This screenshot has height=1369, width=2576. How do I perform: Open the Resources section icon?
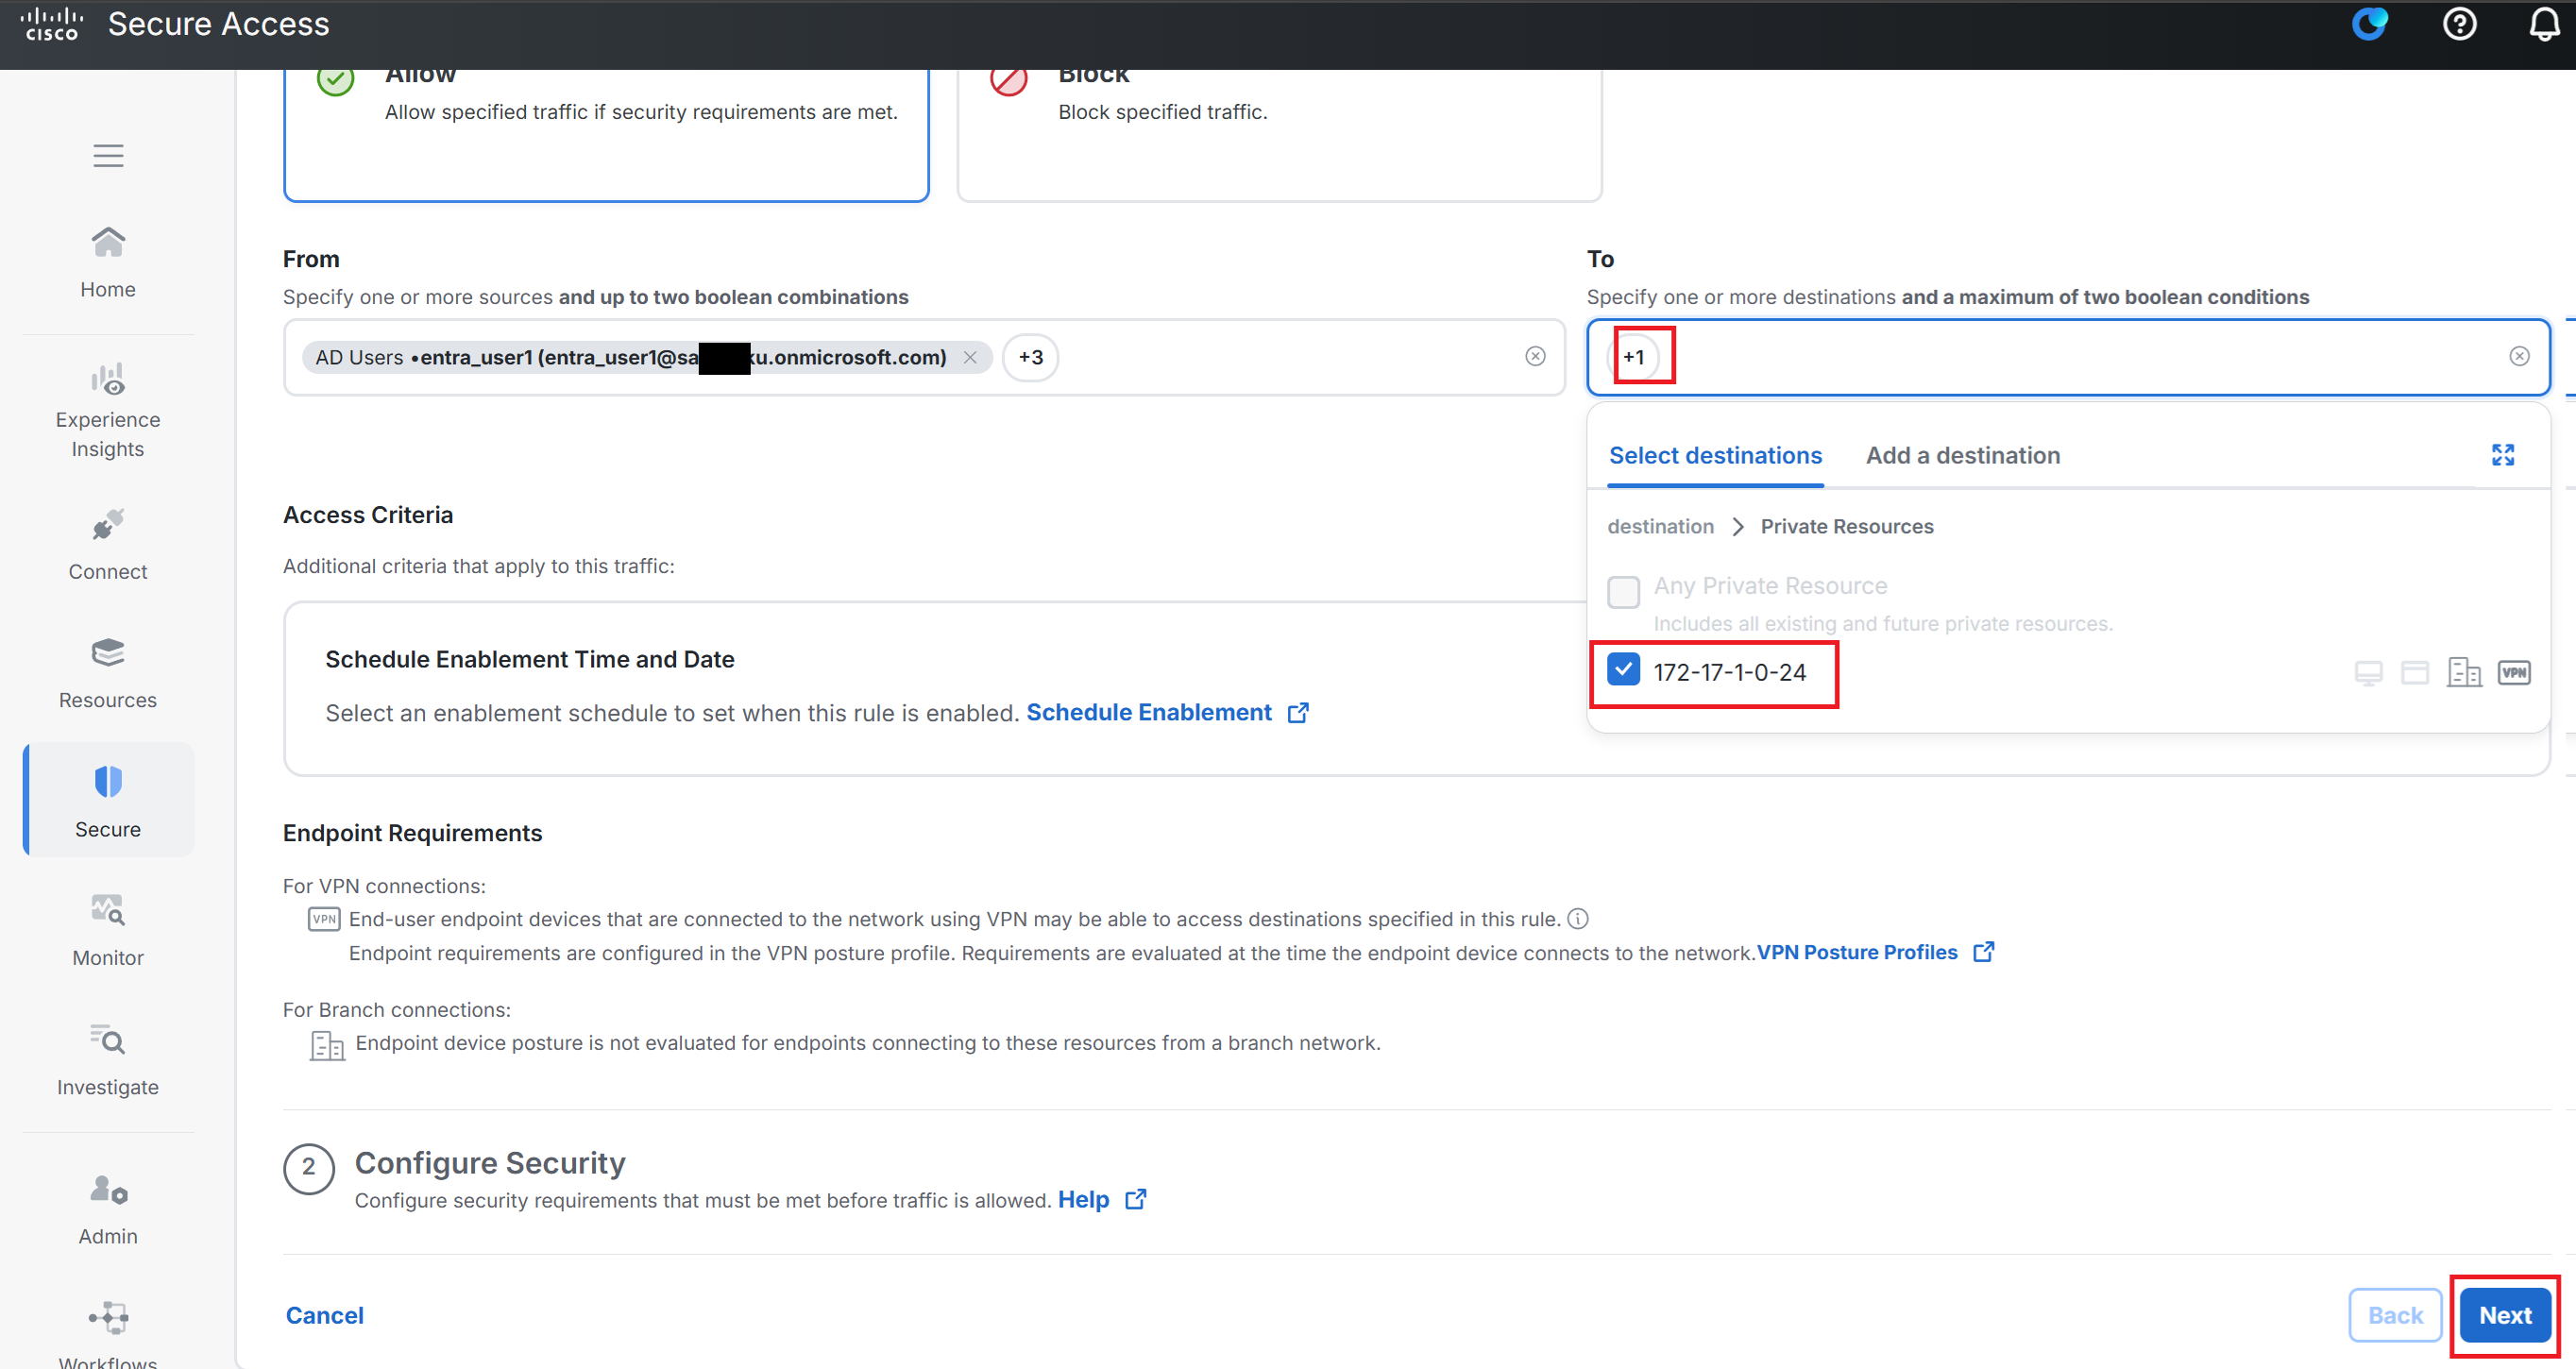coord(108,653)
